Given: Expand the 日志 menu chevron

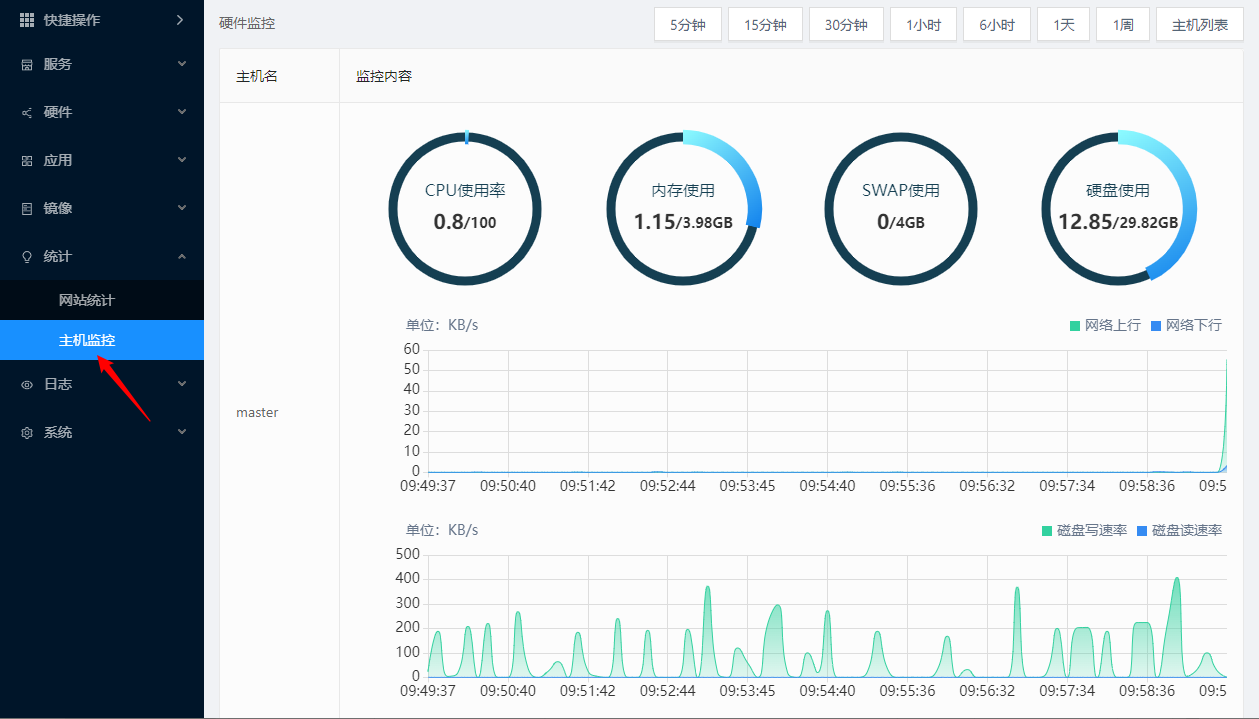Looking at the screenshot, I should pos(182,384).
